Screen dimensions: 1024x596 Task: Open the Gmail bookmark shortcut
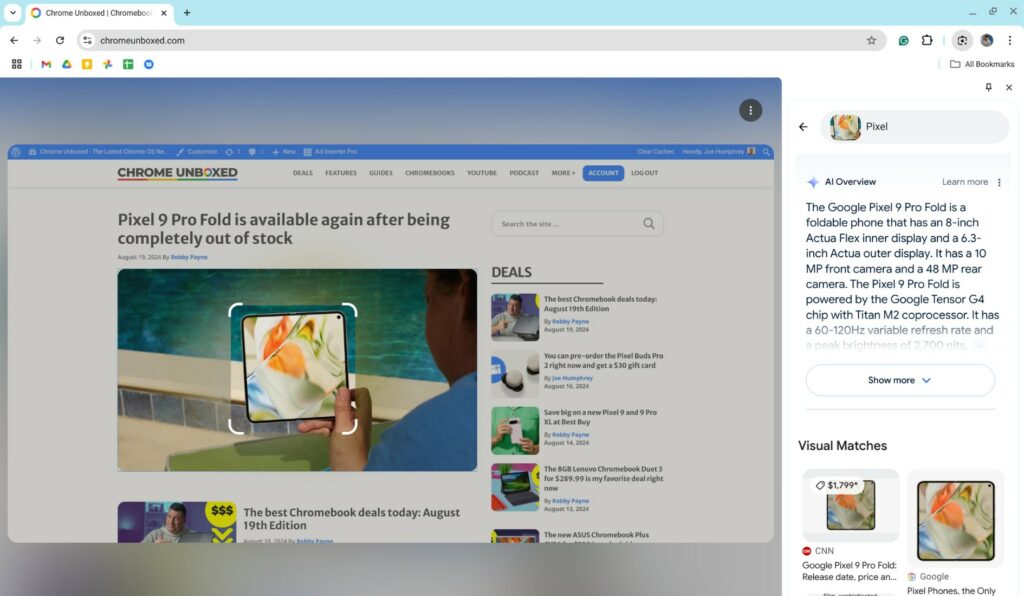click(x=46, y=64)
